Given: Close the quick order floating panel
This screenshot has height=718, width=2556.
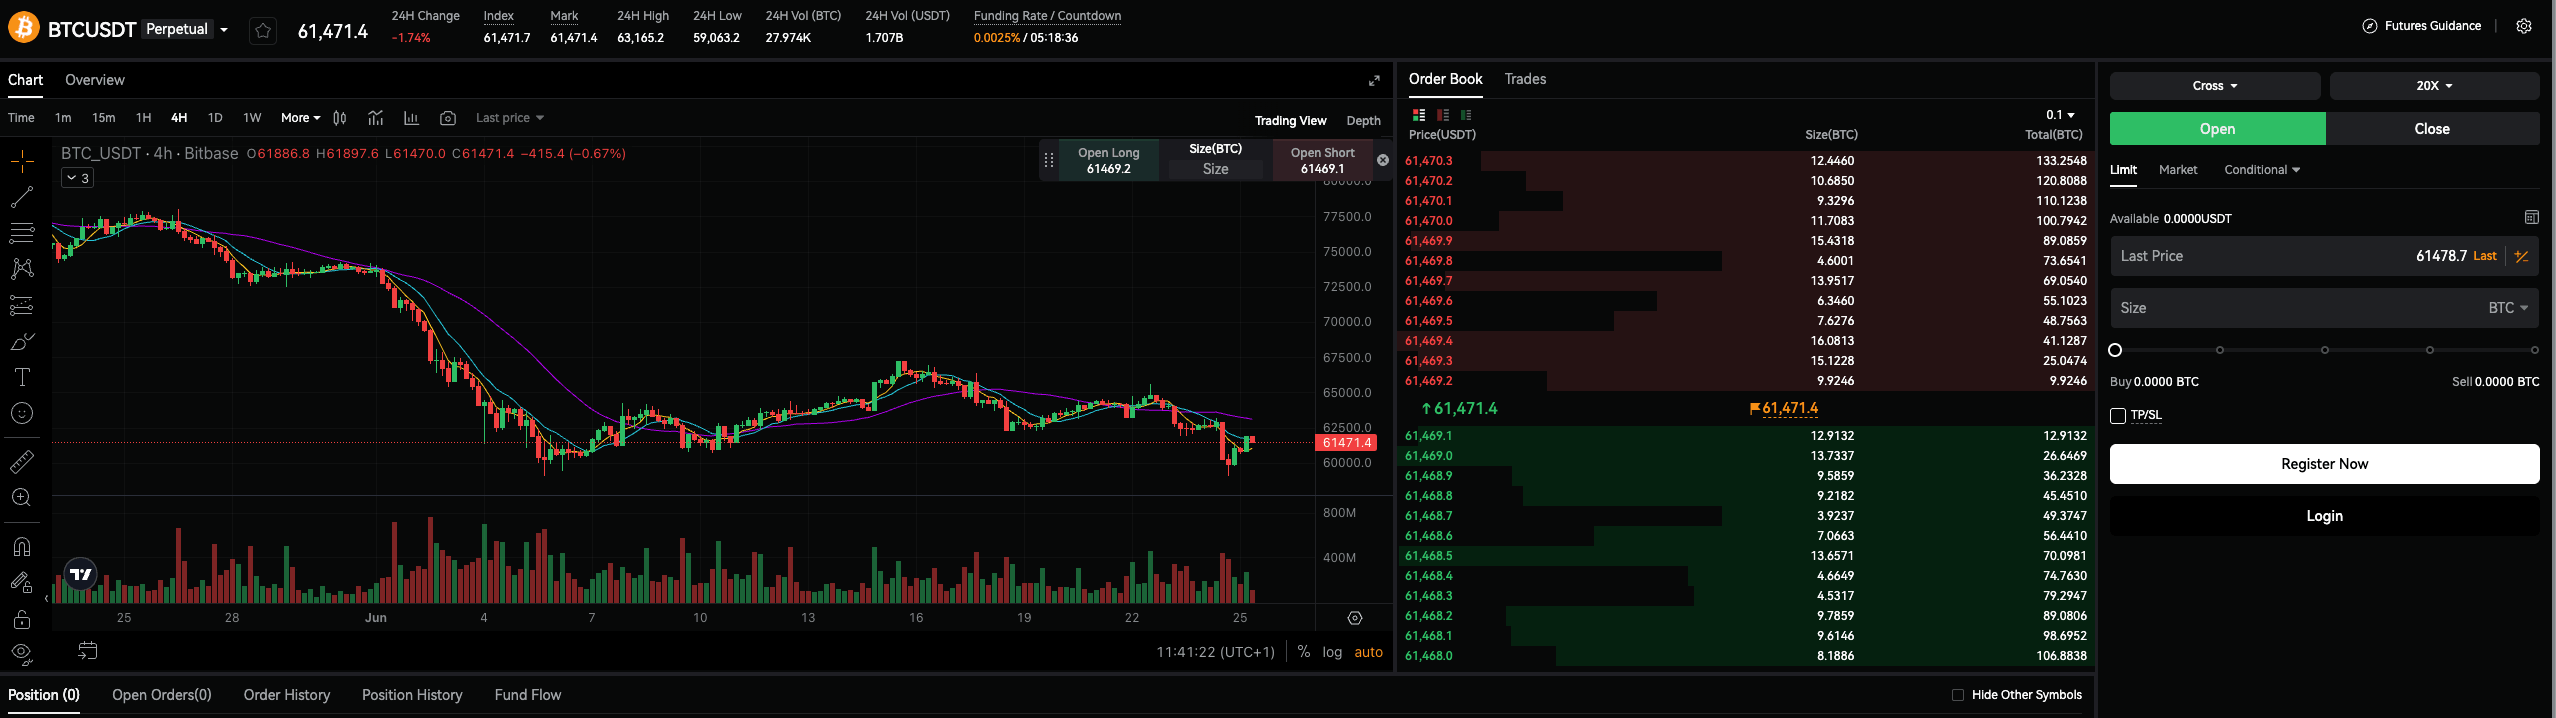Looking at the screenshot, I should point(1383,160).
